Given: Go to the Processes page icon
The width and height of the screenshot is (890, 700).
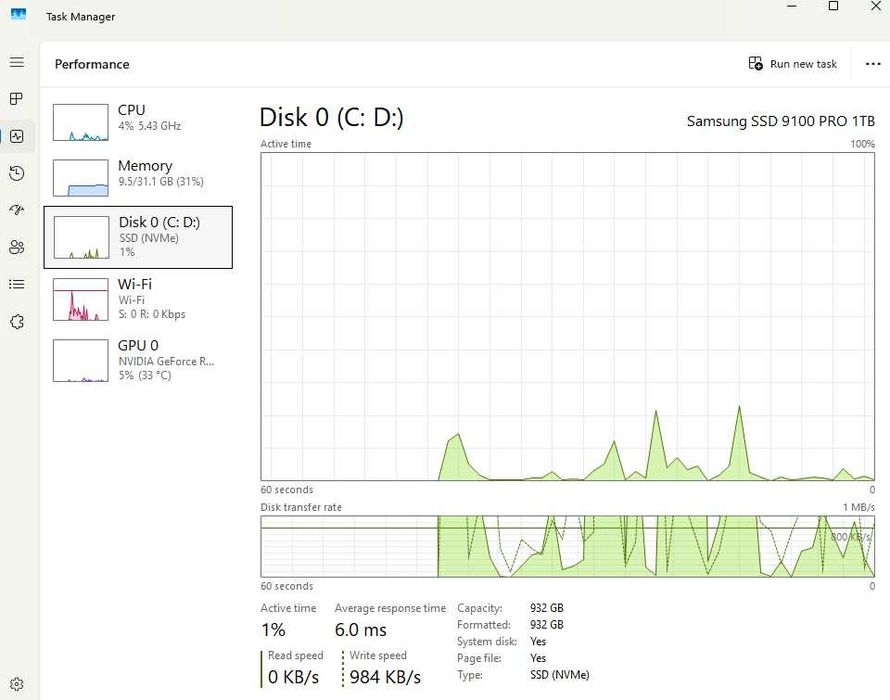Looking at the screenshot, I should (x=16, y=99).
